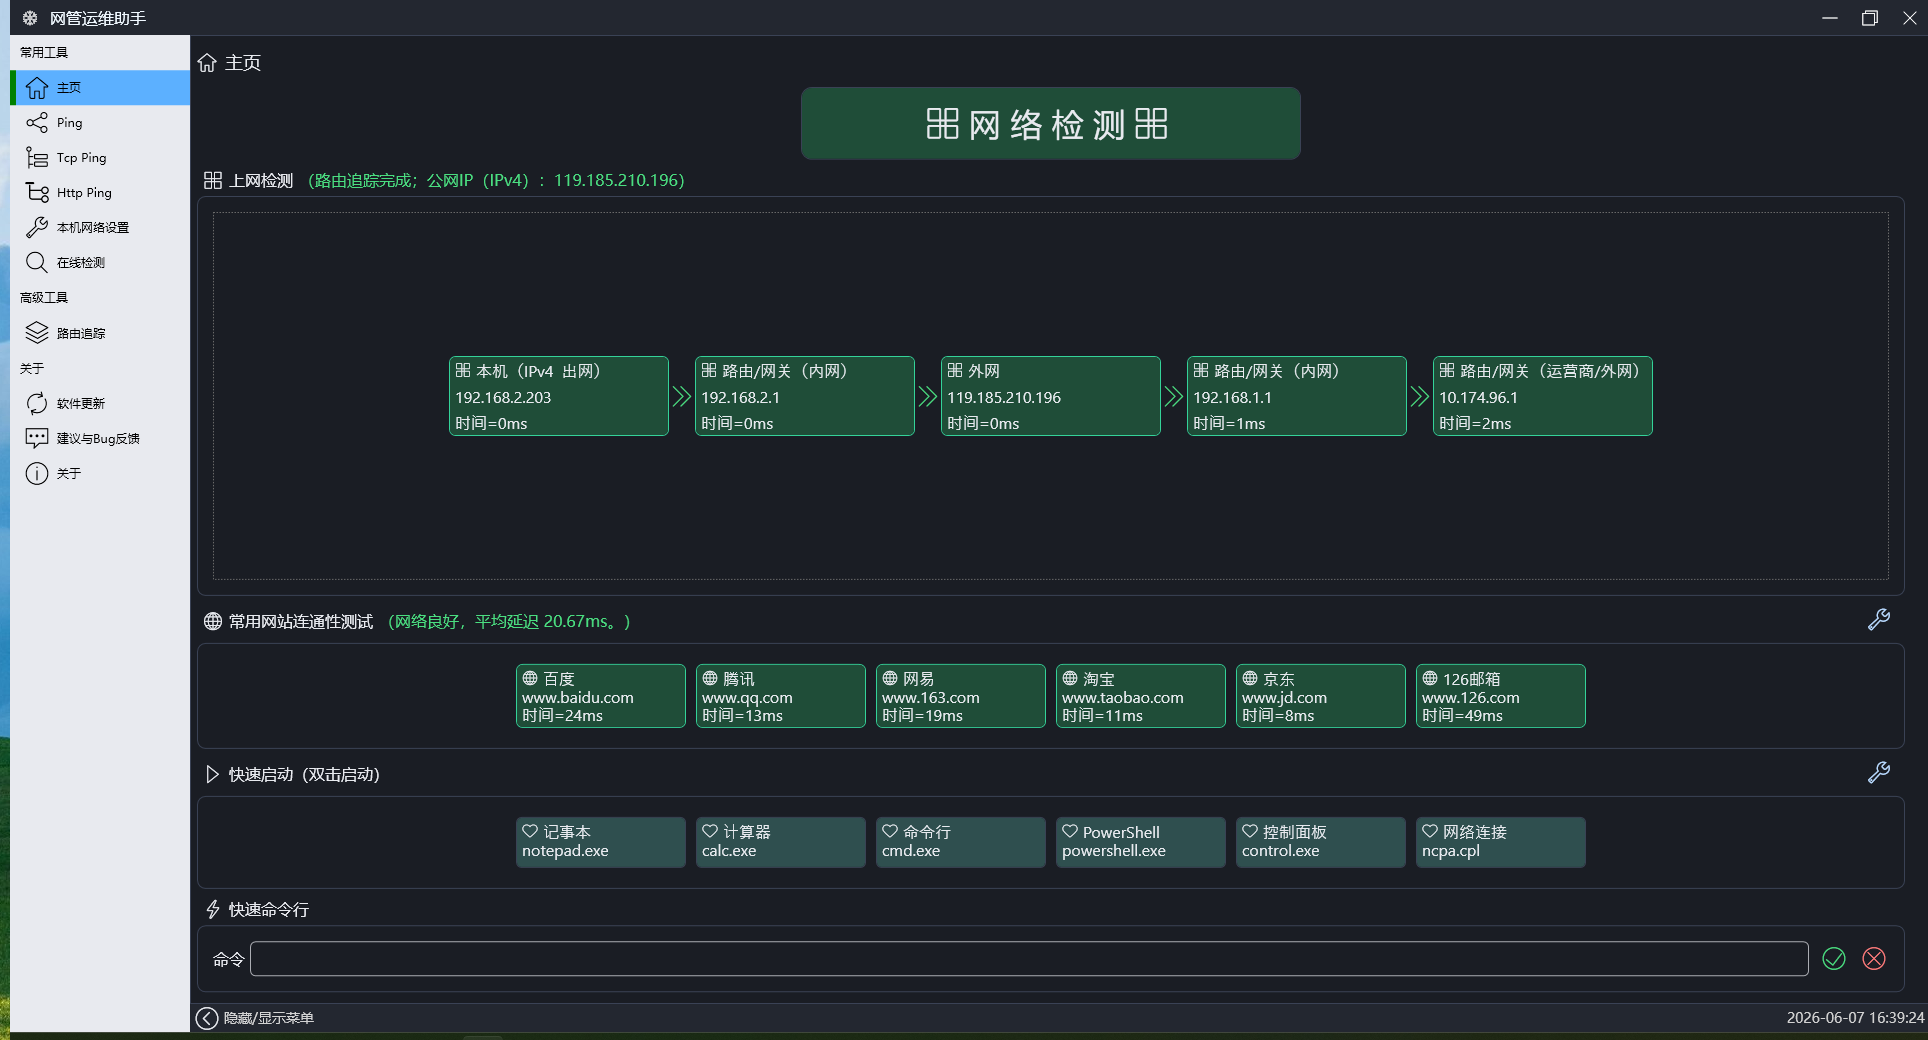Click the 路由/网关 192.168.2.1 node card
The width and height of the screenshot is (1928, 1040).
coord(805,396)
